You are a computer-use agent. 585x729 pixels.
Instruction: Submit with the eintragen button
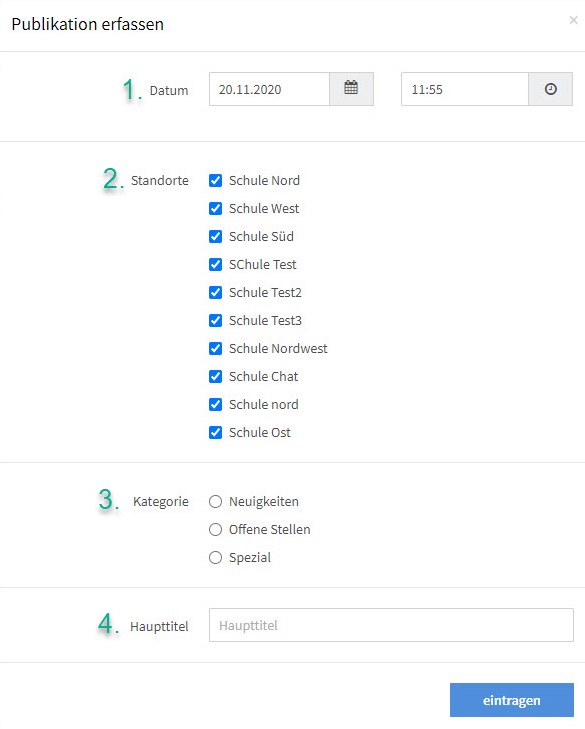tap(512, 700)
